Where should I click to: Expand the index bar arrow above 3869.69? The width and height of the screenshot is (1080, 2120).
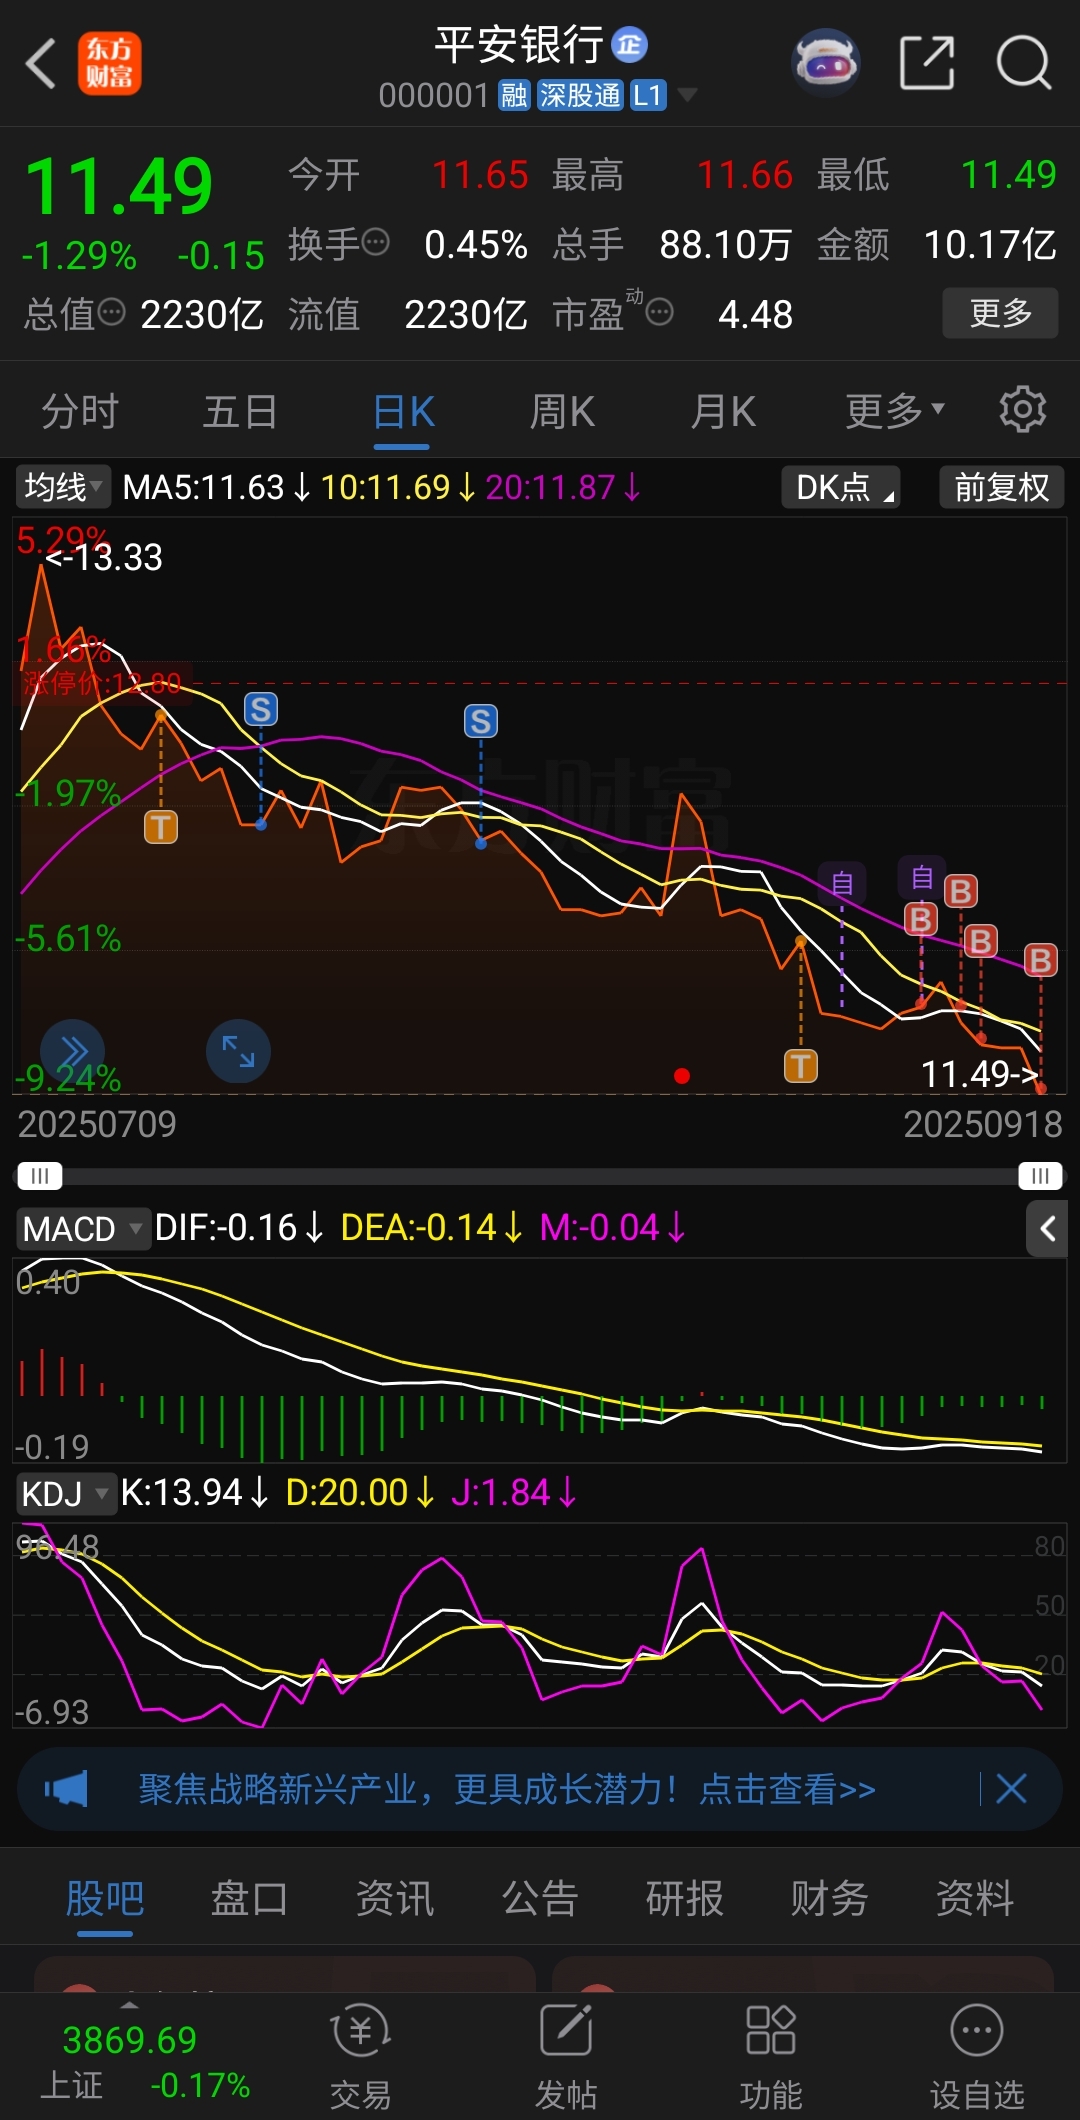pyautogui.click(x=129, y=2005)
